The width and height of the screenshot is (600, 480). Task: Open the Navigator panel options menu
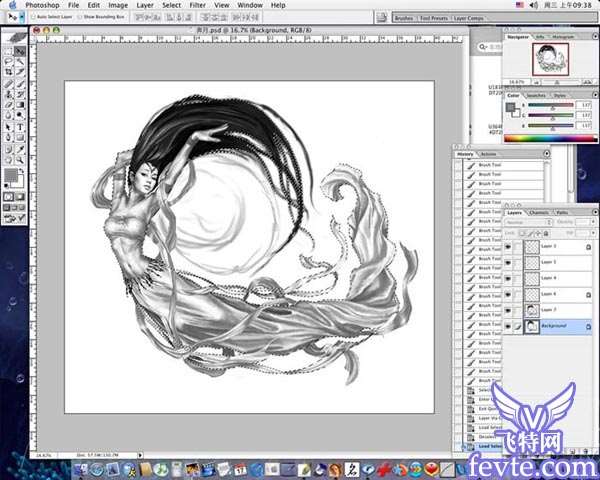coord(595,36)
